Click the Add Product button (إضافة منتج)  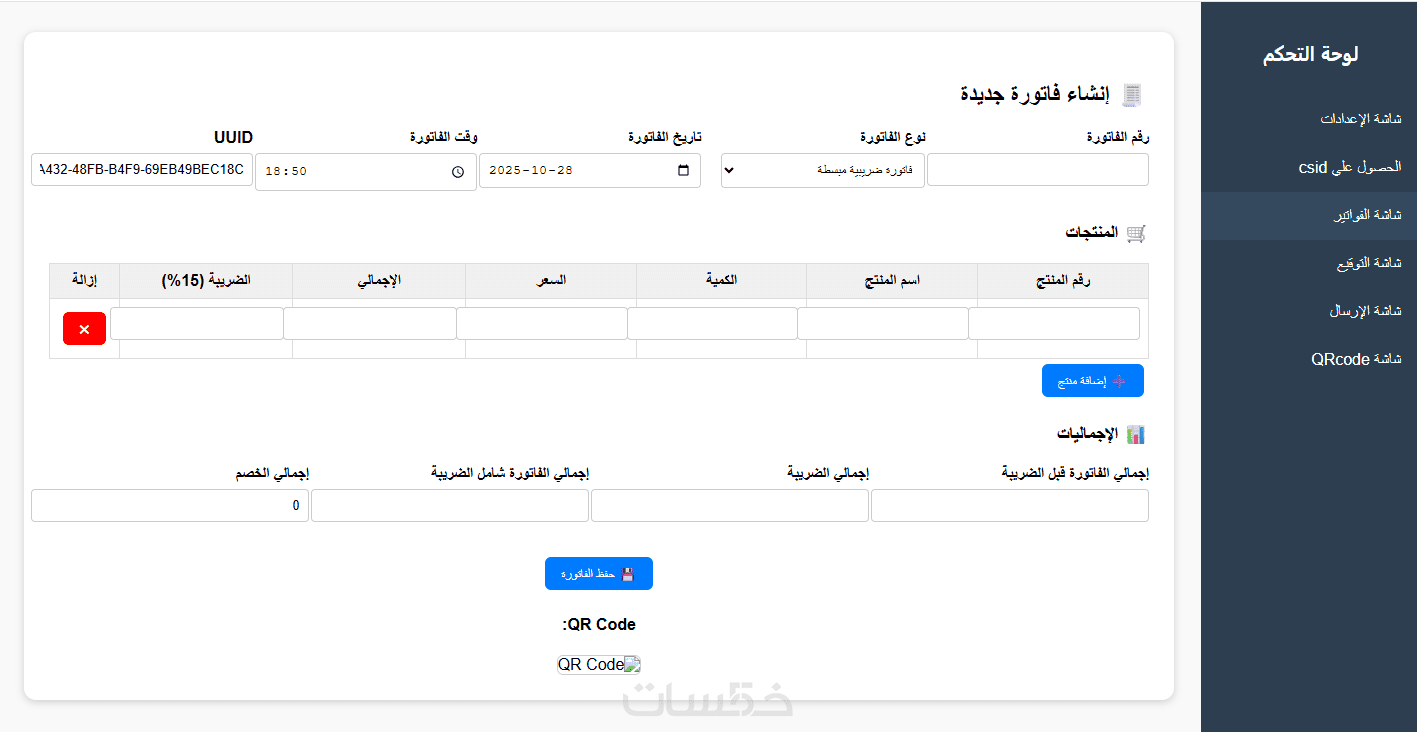pyautogui.click(x=1092, y=381)
